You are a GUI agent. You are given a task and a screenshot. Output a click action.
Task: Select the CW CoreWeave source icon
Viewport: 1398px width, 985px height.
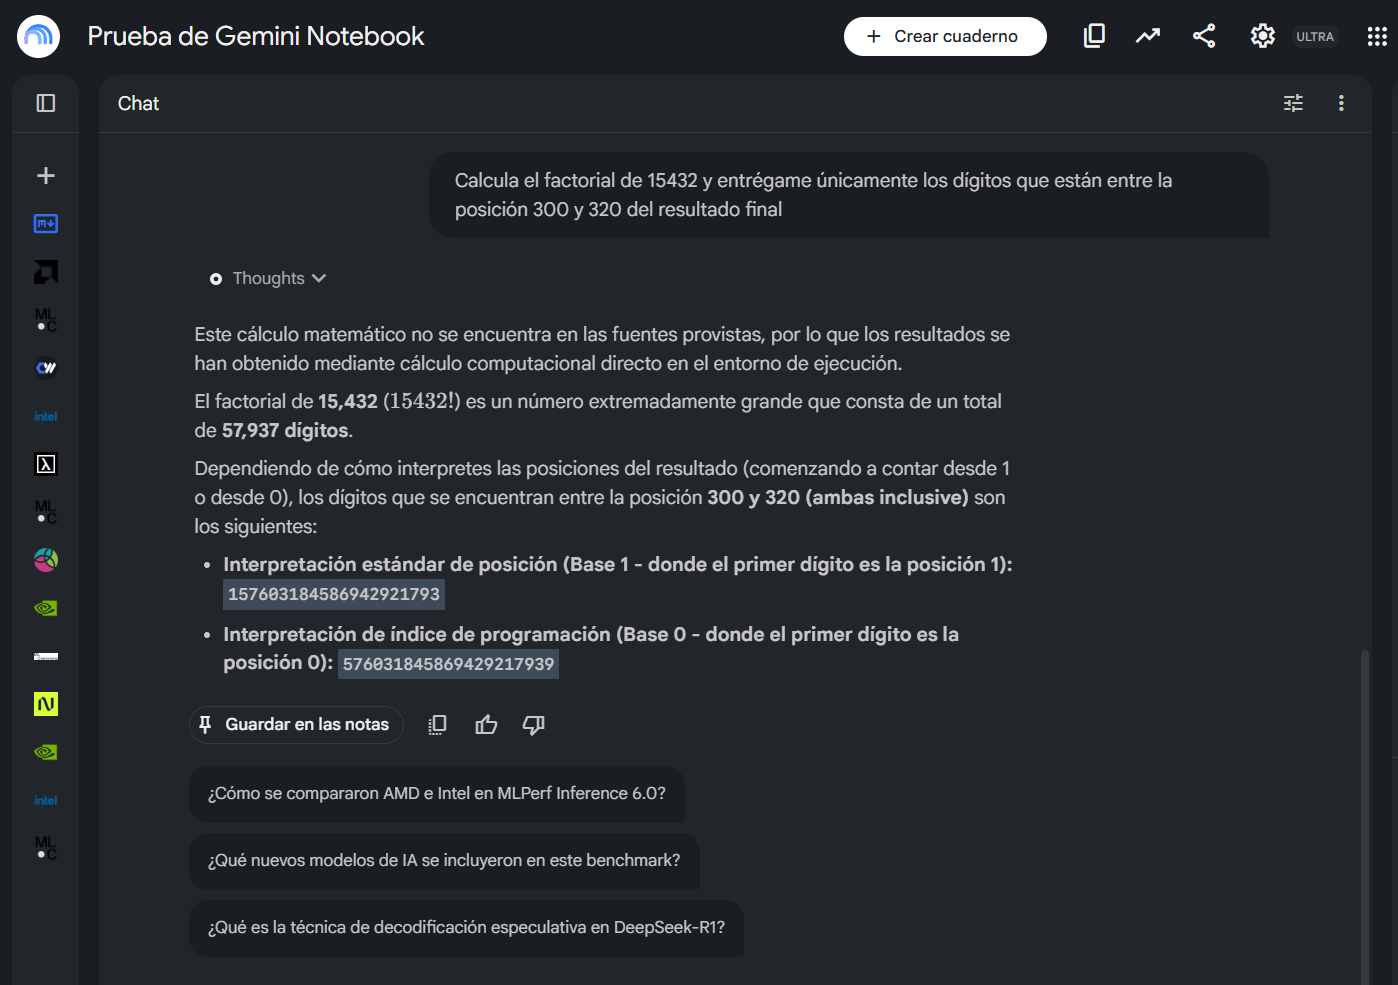46,368
